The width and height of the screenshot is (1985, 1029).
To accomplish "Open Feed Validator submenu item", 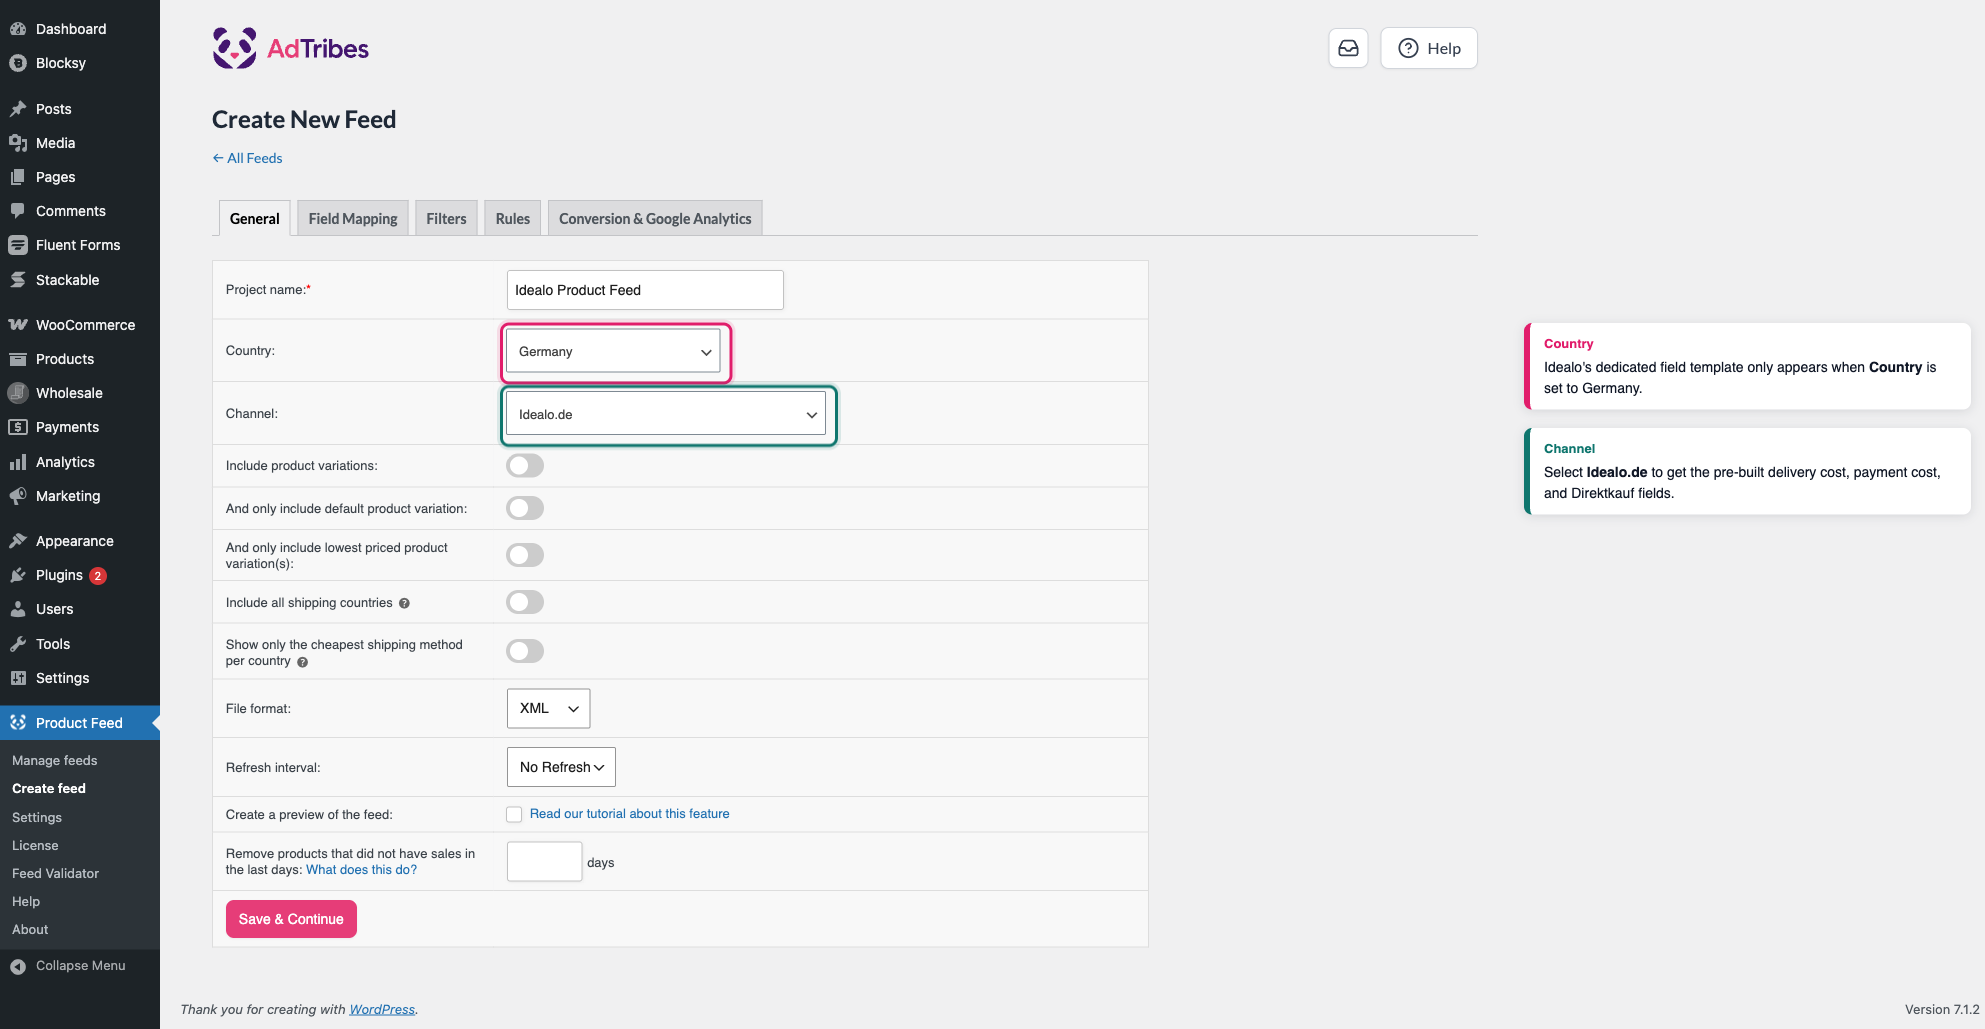I will (x=56, y=873).
